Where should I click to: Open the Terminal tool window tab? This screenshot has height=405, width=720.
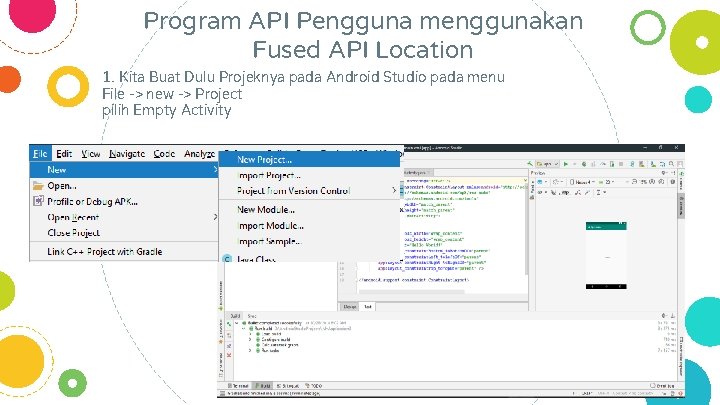click(x=238, y=386)
